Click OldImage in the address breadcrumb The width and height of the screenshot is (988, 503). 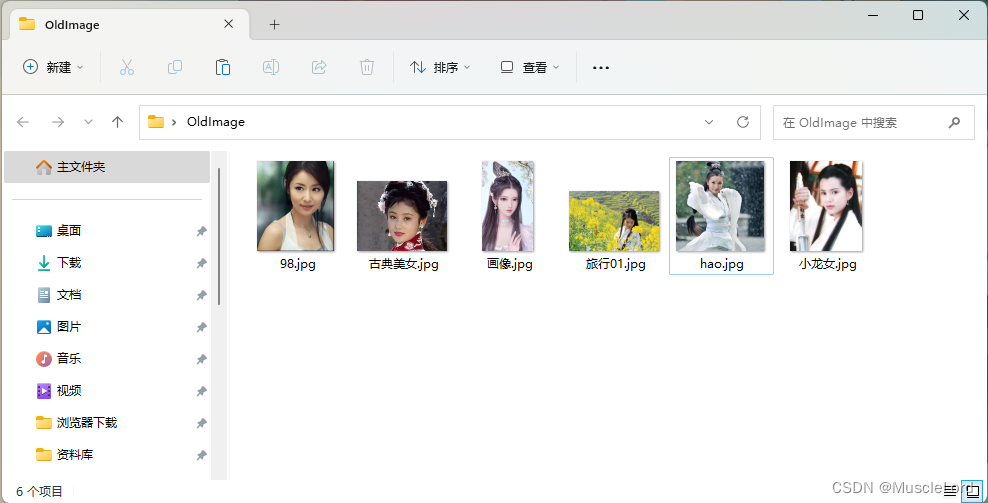pos(215,122)
